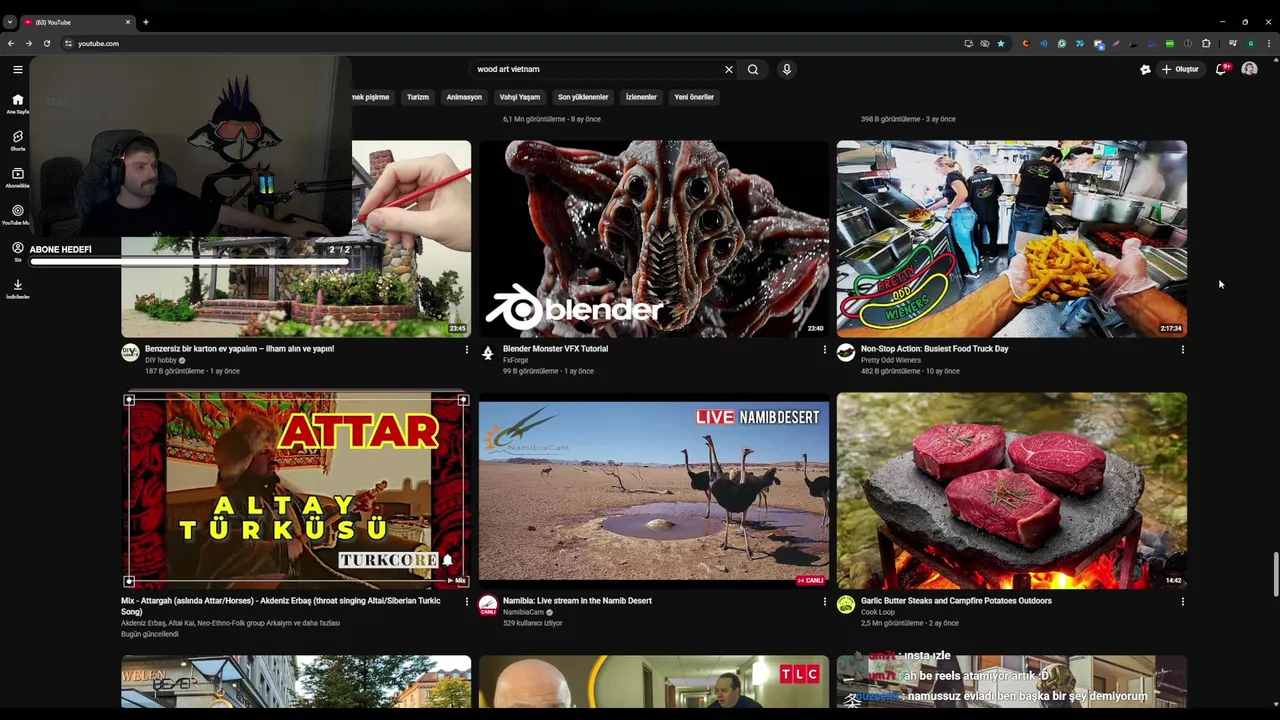1280x720 pixels.
Task: Click the page vertical scrollbar thumb
Action: coord(1275,574)
